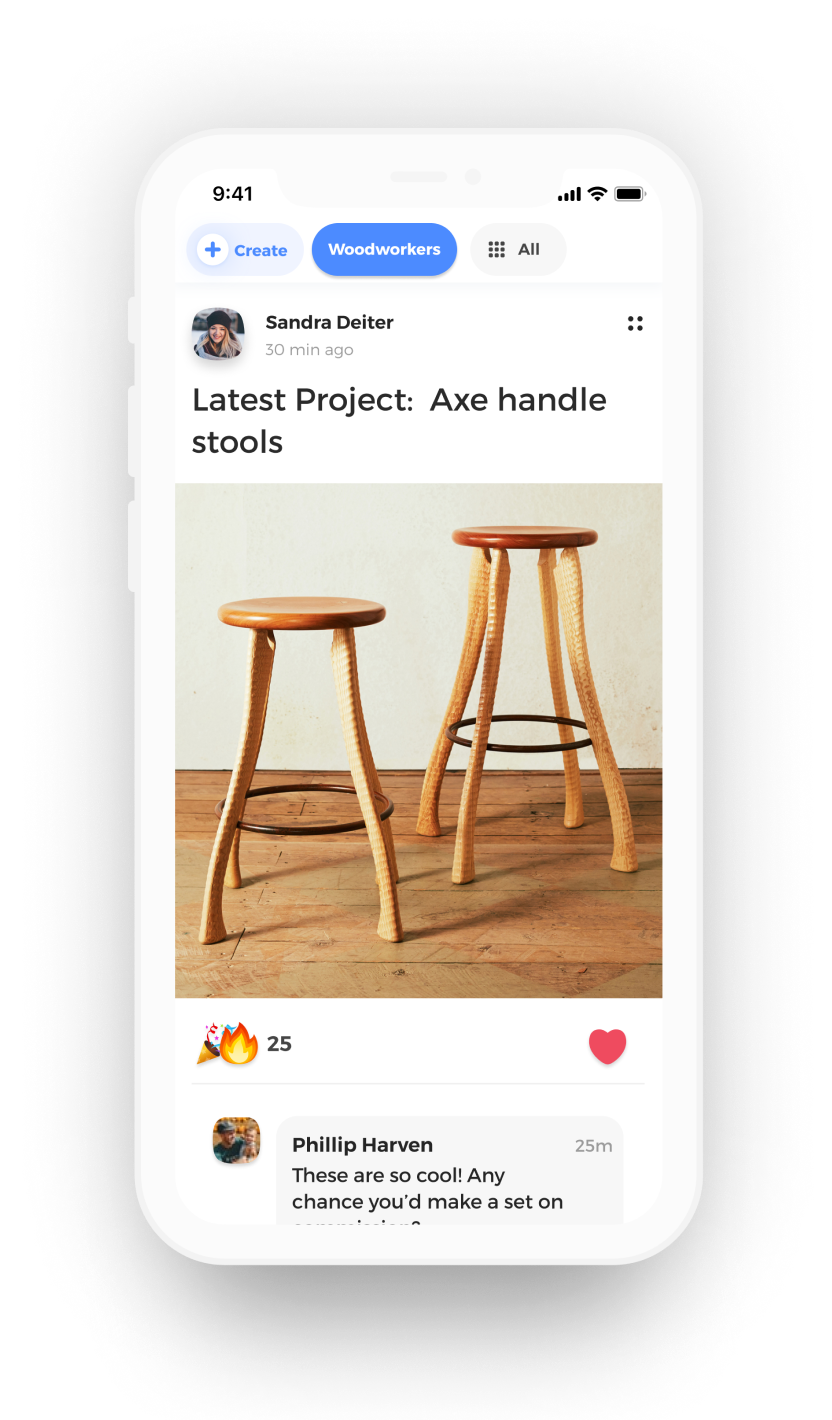Click the Wi-Fi status icon
The height and width of the screenshot is (1420, 832).
click(597, 194)
